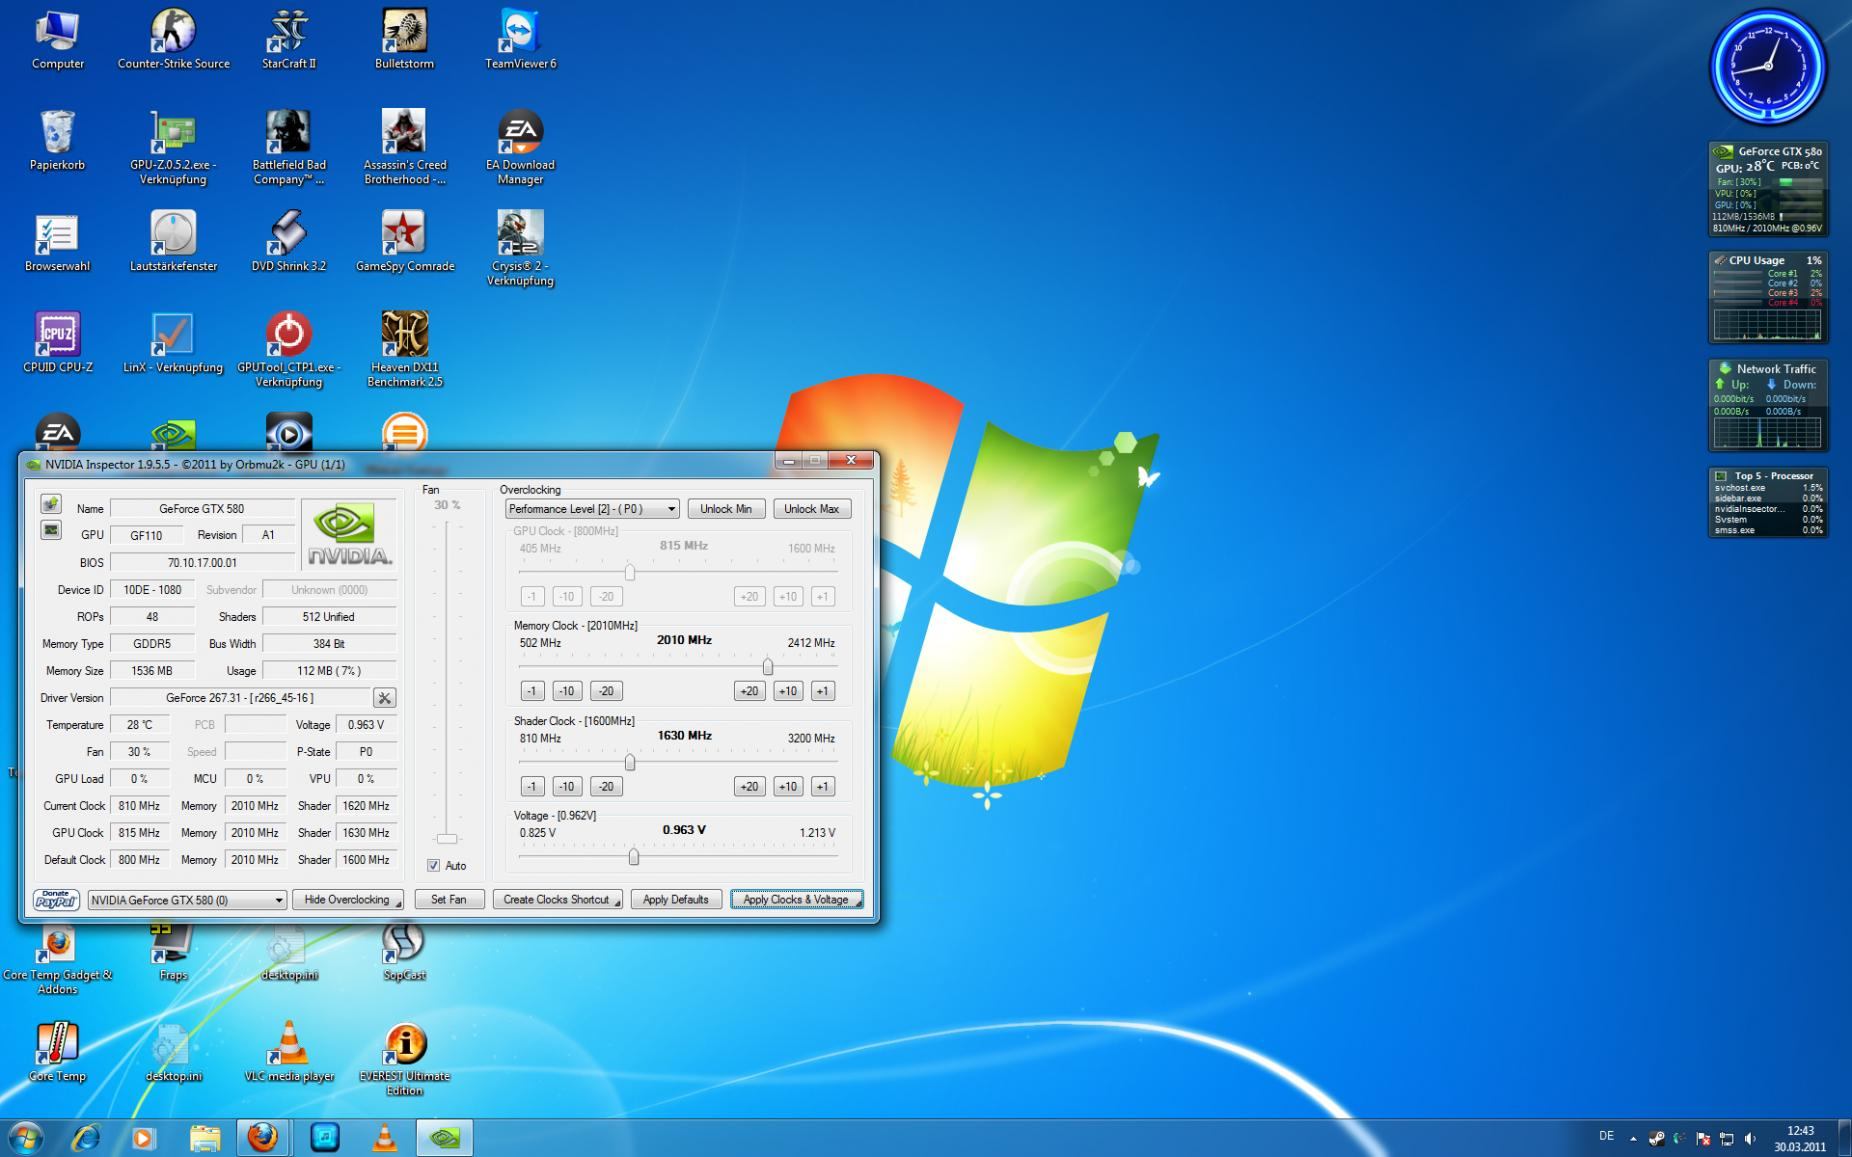Open the Heaven DX11 Benchmark 2.5 icon
This screenshot has height=1157, width=1852.
pos(404,349)
